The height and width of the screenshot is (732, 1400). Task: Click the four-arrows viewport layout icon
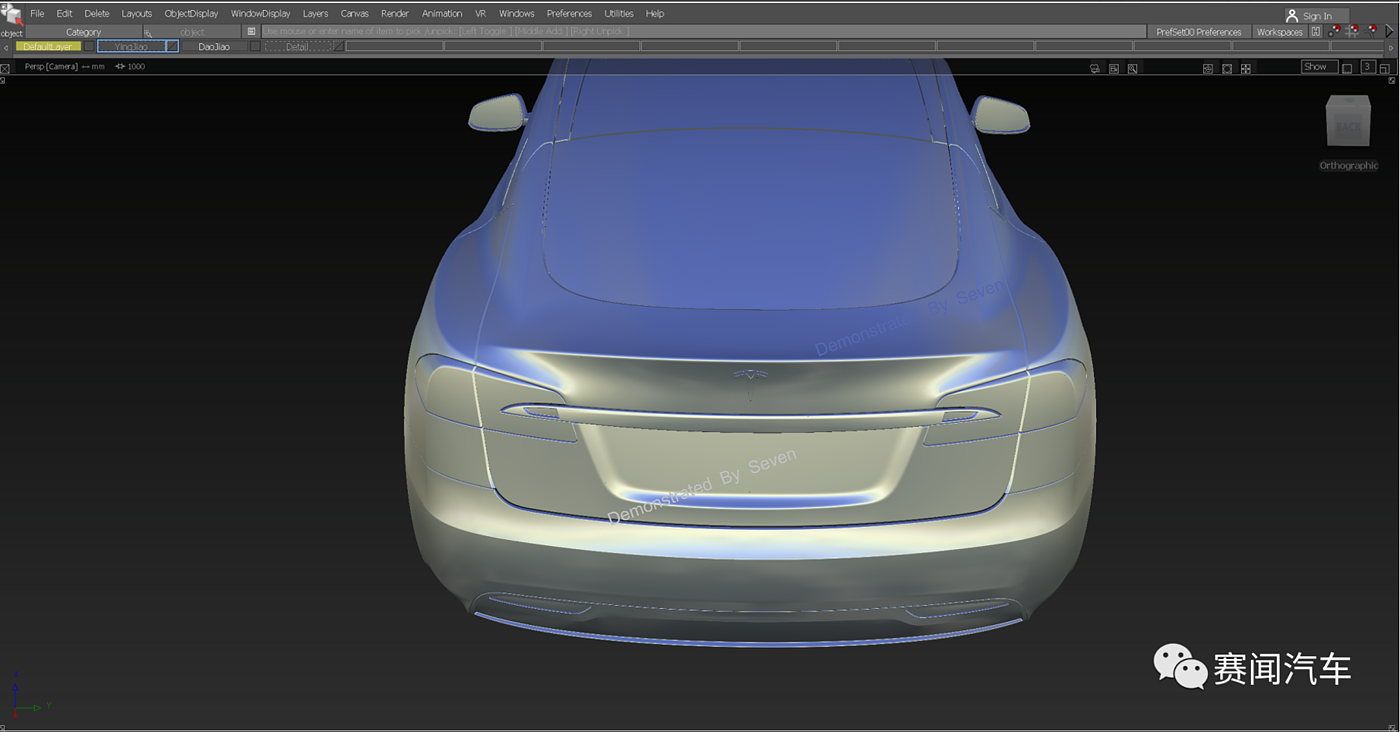coord(1245,68)
